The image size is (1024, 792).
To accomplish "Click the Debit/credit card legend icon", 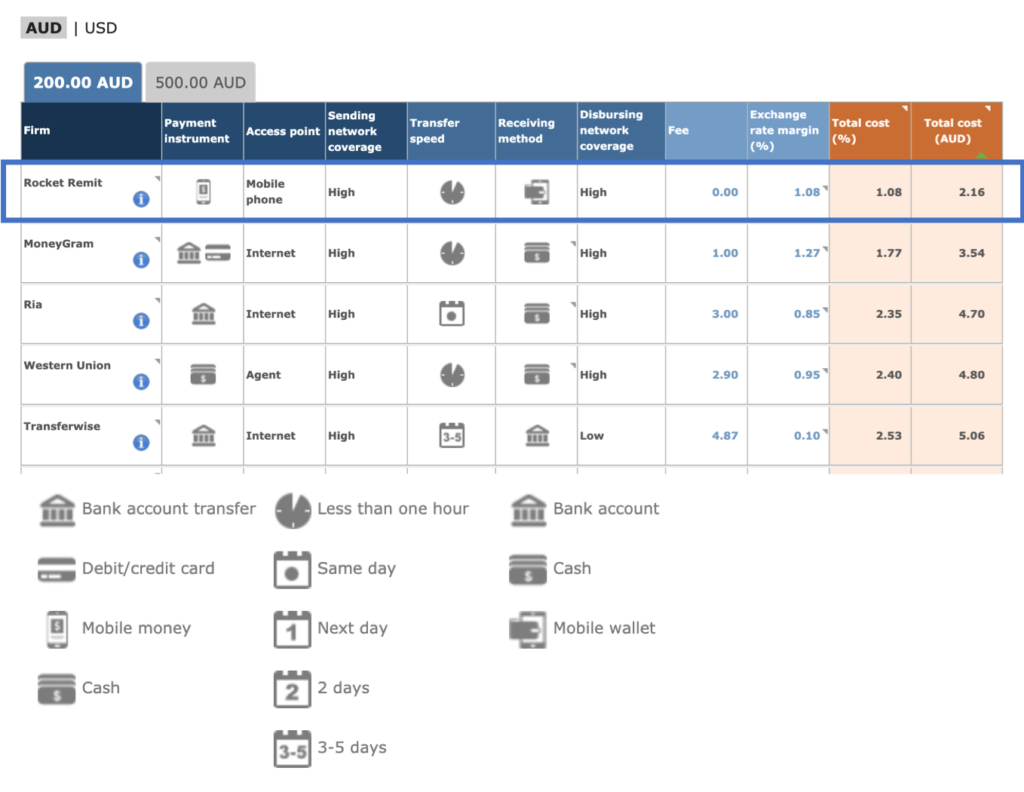I will click(57, 569).
